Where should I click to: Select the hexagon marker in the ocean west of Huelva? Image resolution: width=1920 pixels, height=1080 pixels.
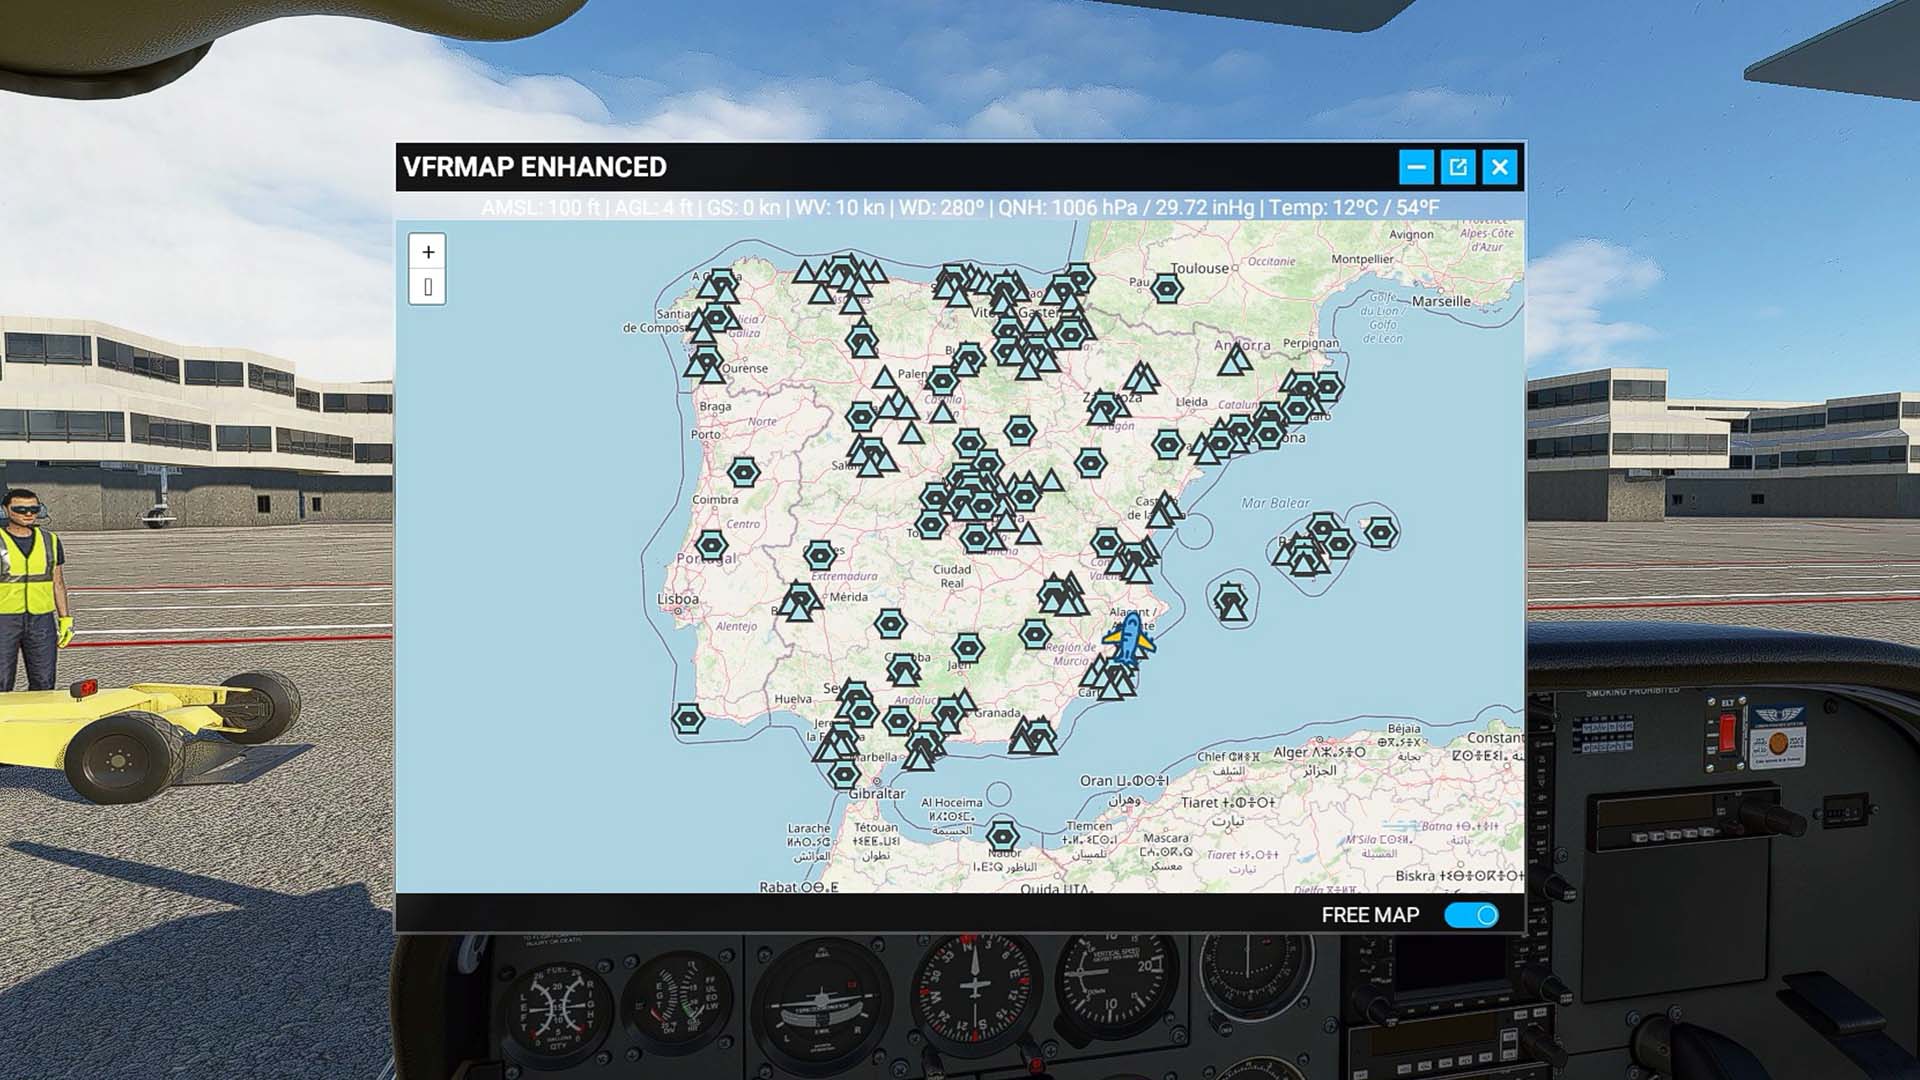(688, 718)
